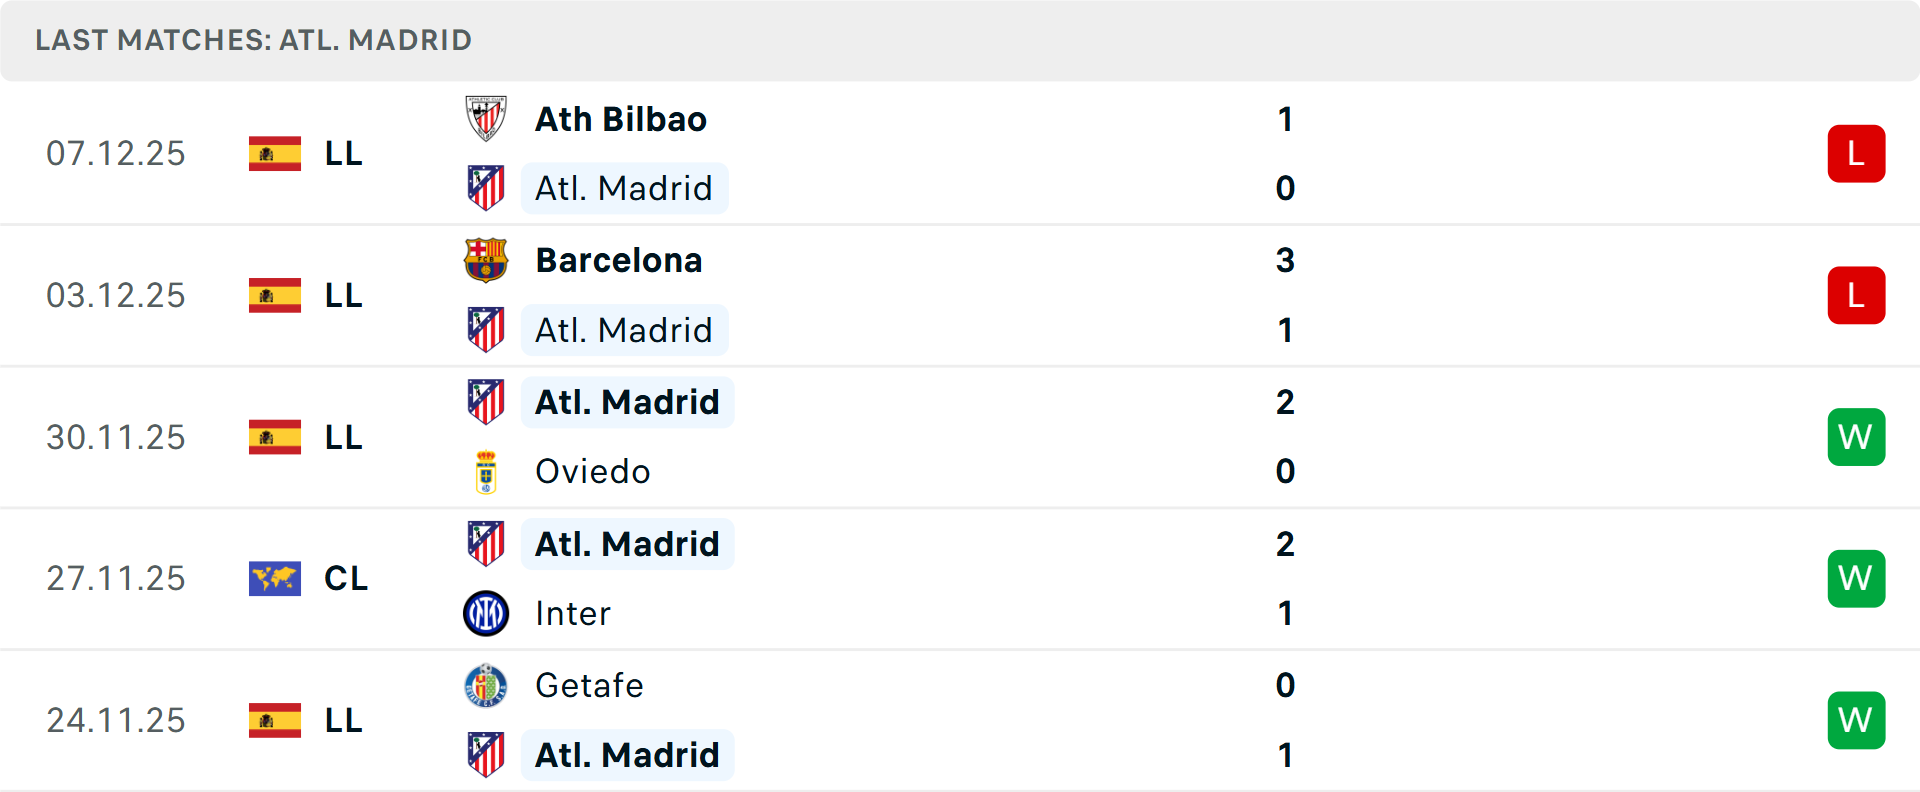Click Spain flag on 24.11.25 match
Screen dimensions: 1920x792
[x=275, y=720]
